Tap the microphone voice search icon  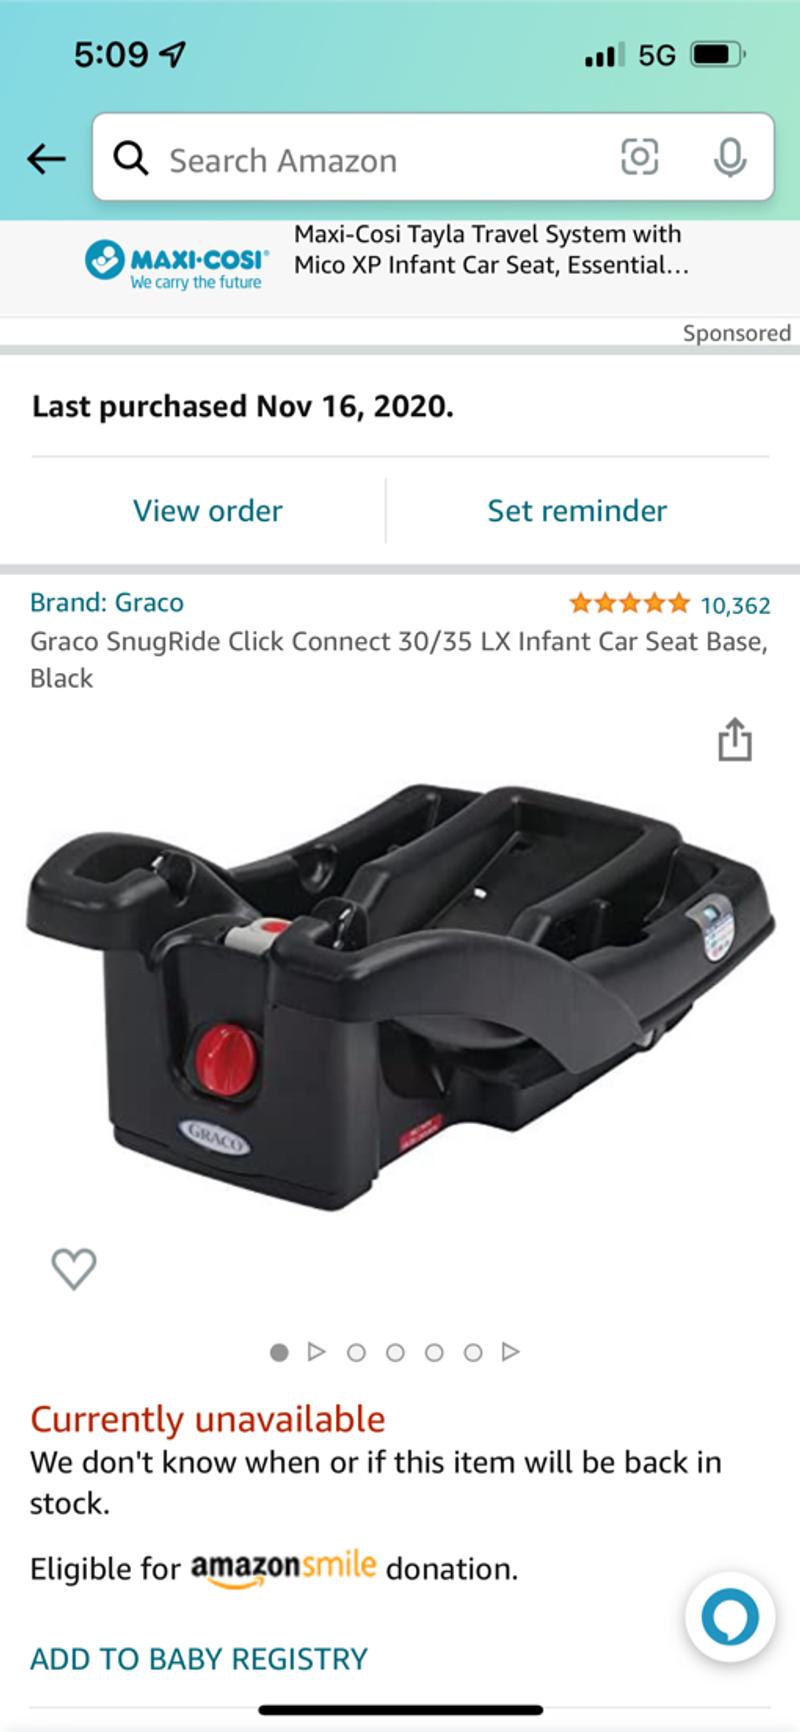coord(730,157)
